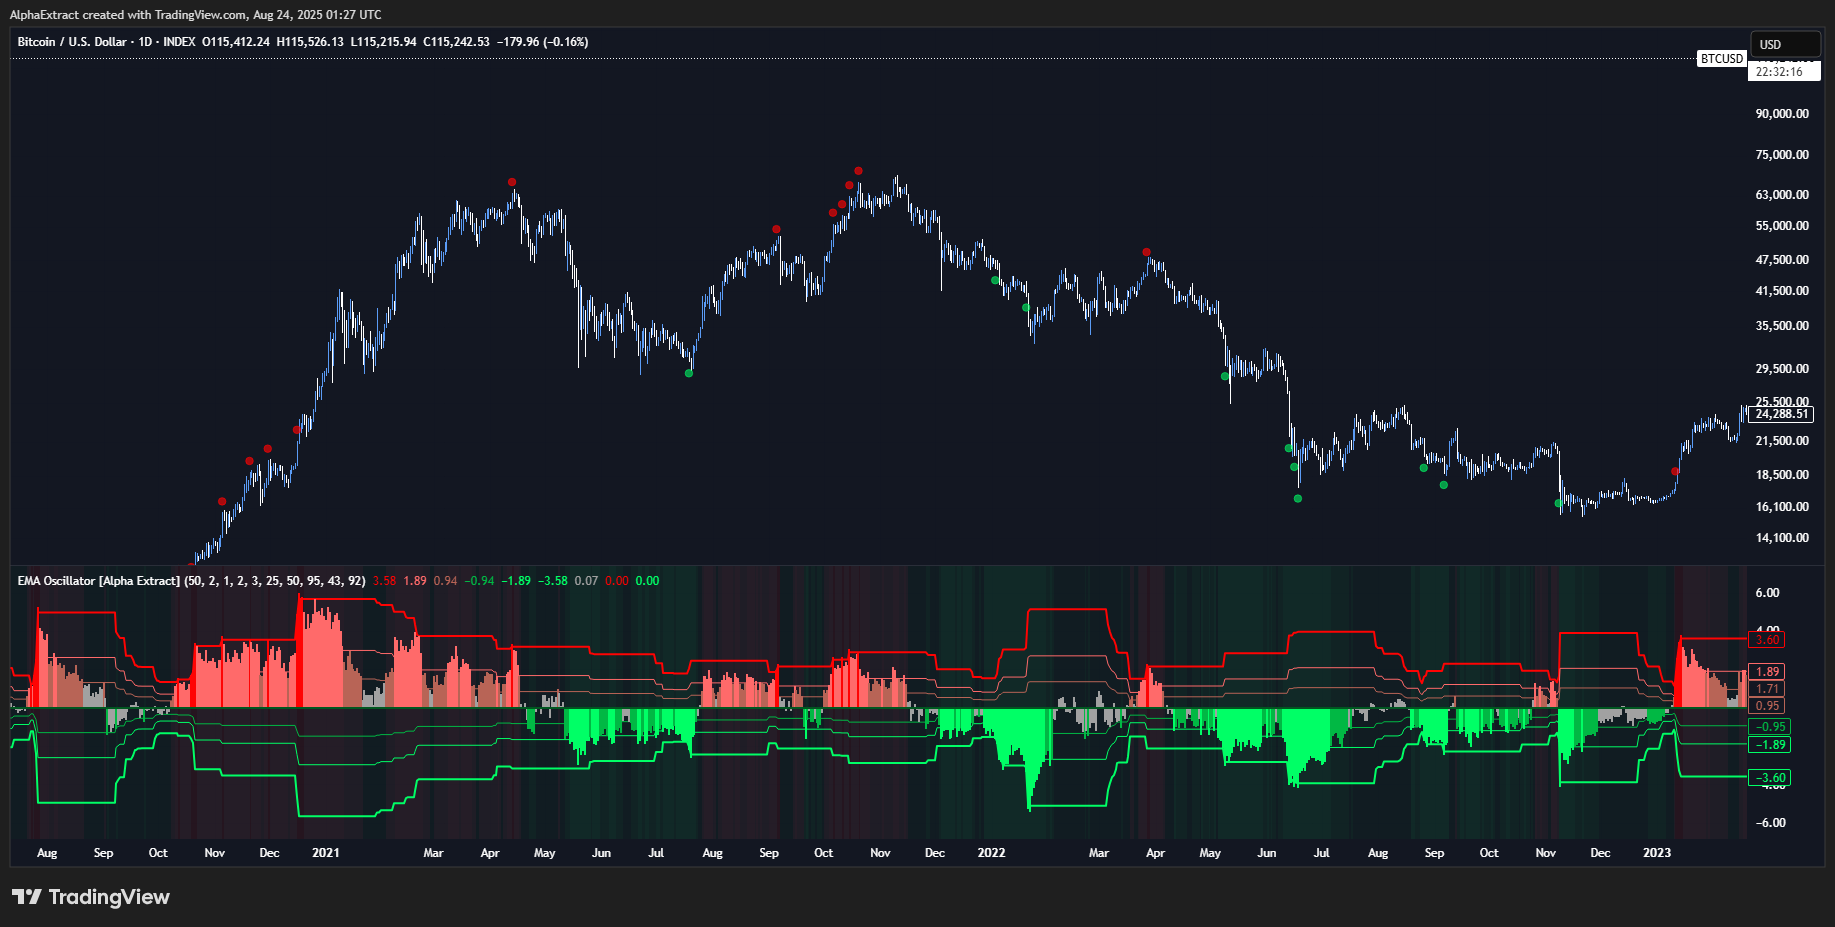1835x927 pixels.
Task: Click the chart header caption with the Aug 24, 2025 timestamp
Action: pos(196,15)
